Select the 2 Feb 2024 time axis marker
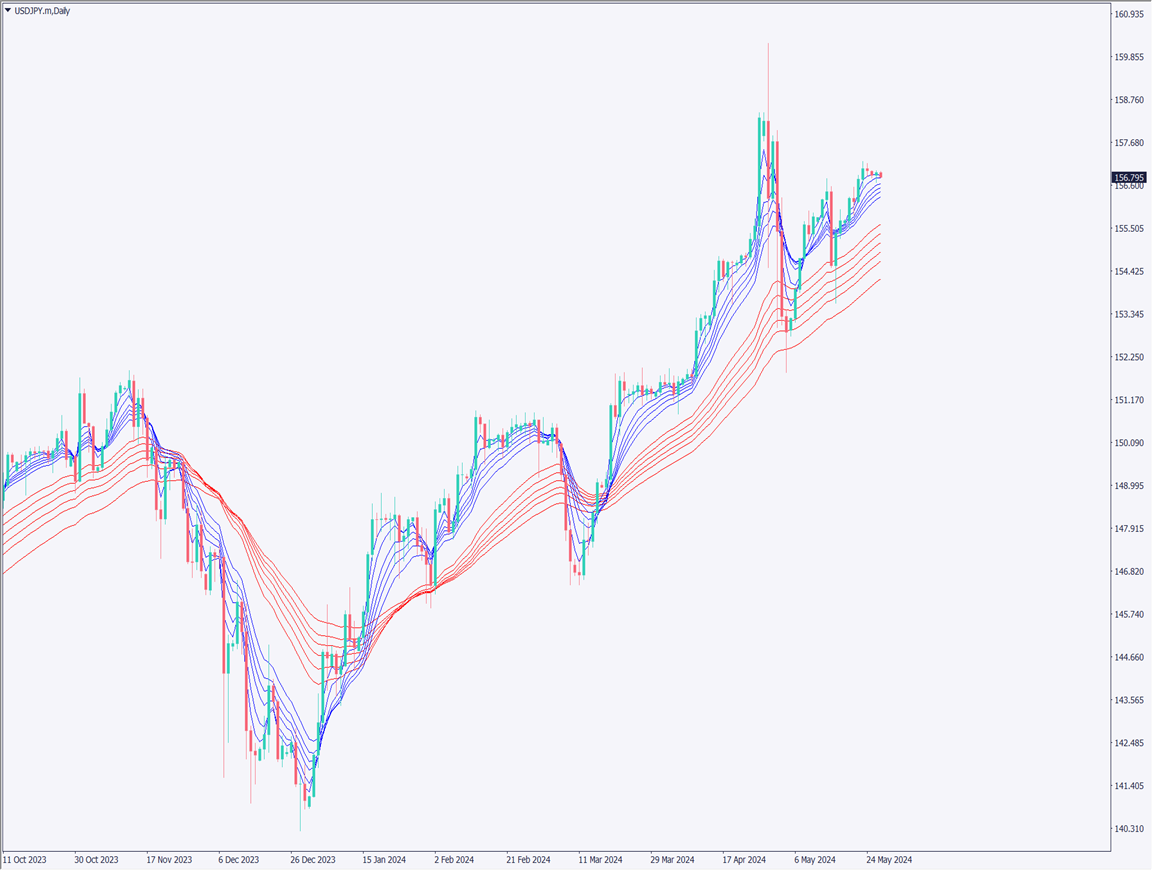1152x870 pixels. pyautogui.click(x=457, y=860)
